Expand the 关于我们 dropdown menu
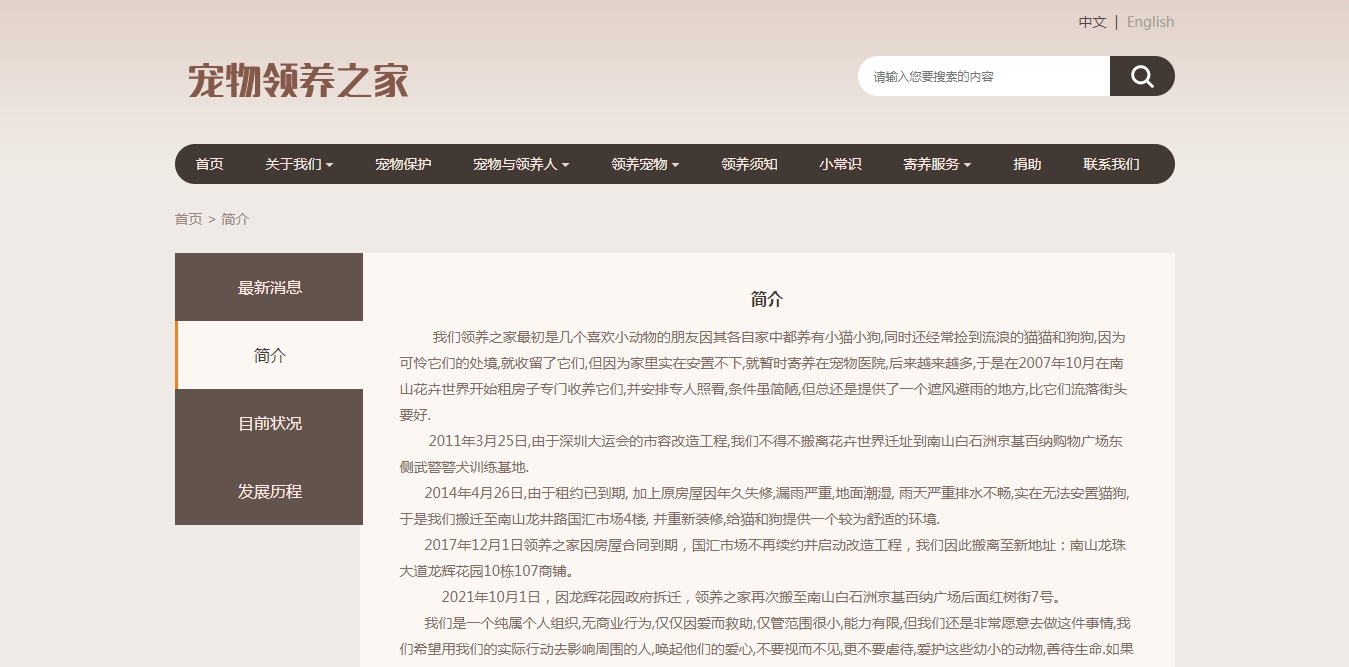 (298, 164)
